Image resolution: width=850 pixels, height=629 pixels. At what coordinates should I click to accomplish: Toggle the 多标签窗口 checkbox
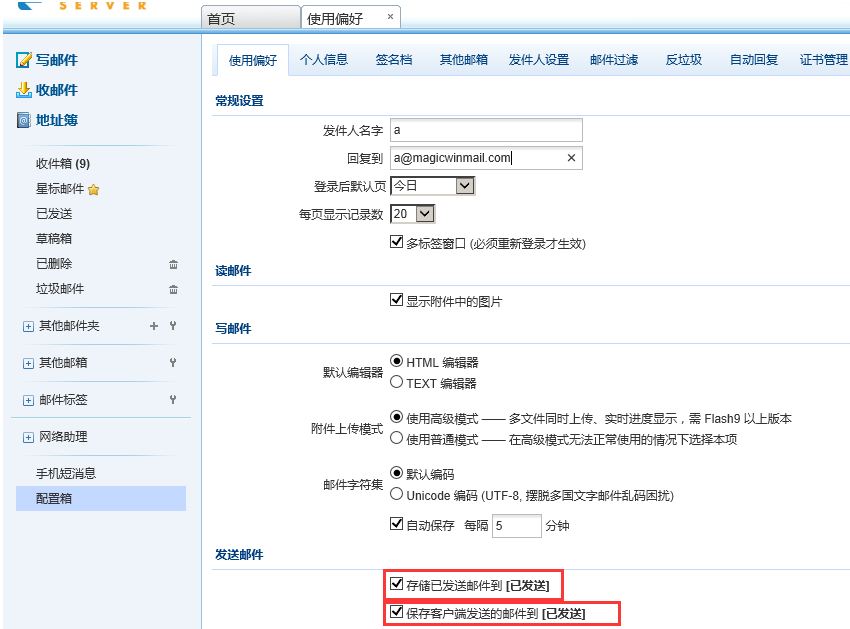click(x=396, y=243)
